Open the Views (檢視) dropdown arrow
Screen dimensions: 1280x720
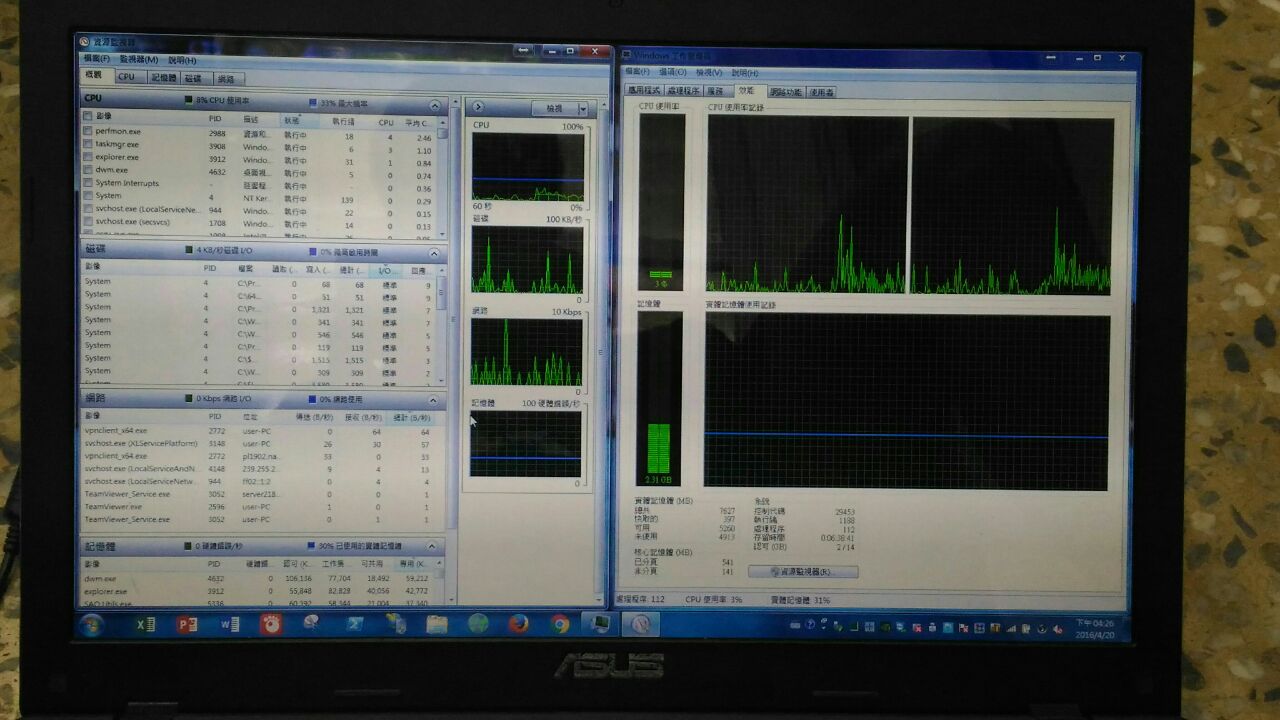click(582, 108)
